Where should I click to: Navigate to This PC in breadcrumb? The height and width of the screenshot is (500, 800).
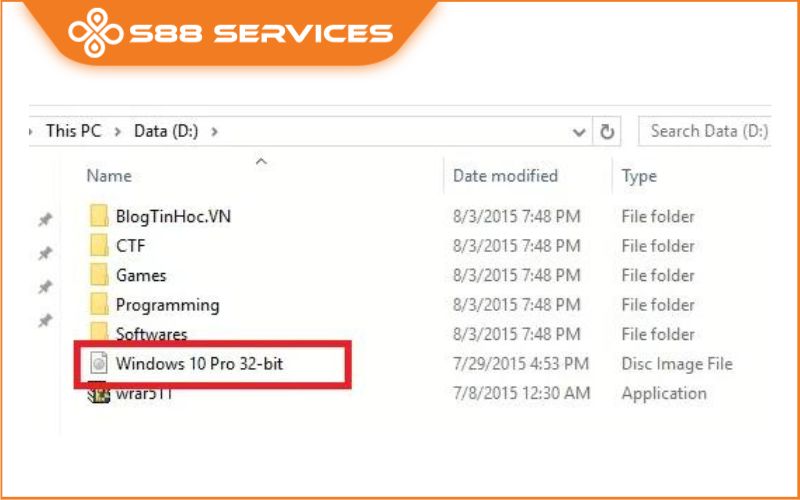coord(73,131)
